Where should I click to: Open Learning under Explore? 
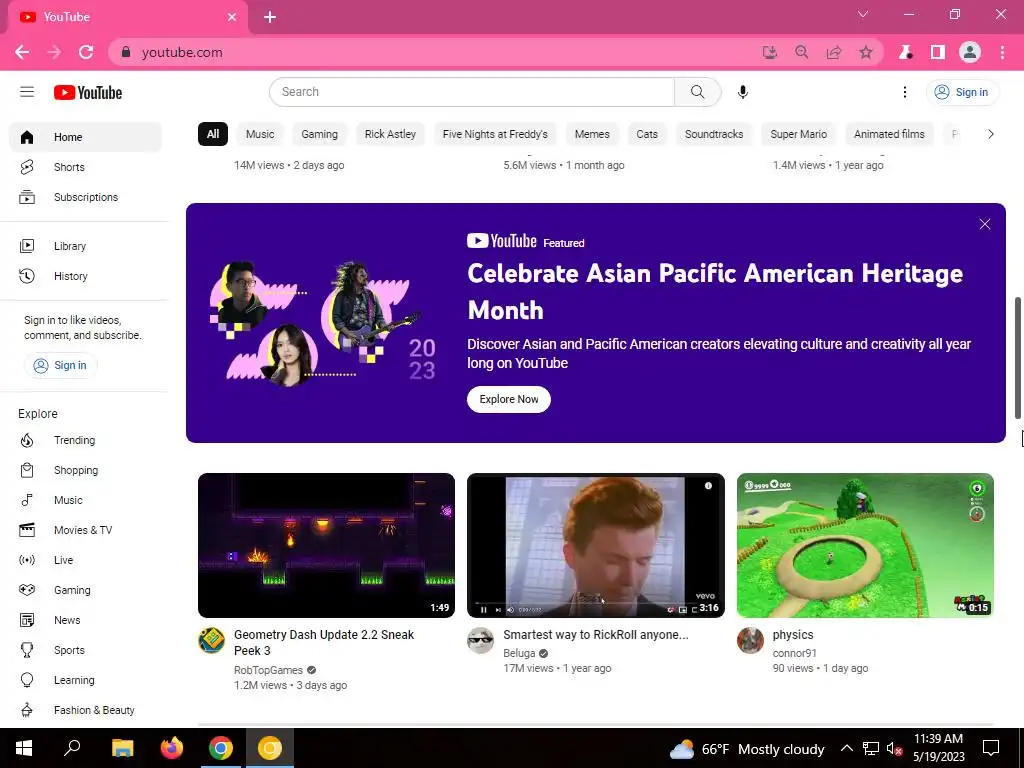85,680
